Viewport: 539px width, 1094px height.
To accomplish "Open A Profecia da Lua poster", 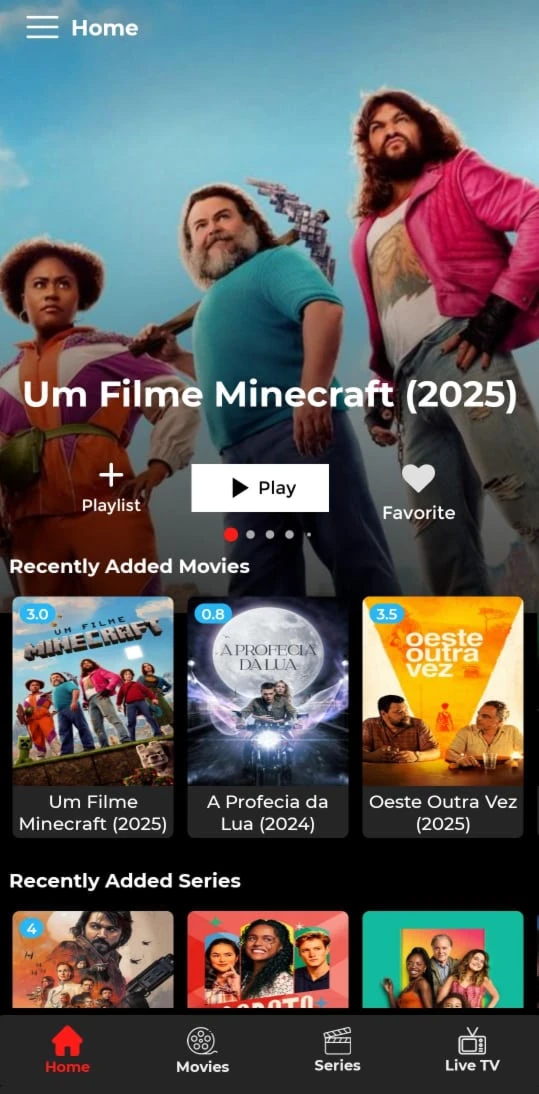I will pyautogui.click(x=268, y=691).
